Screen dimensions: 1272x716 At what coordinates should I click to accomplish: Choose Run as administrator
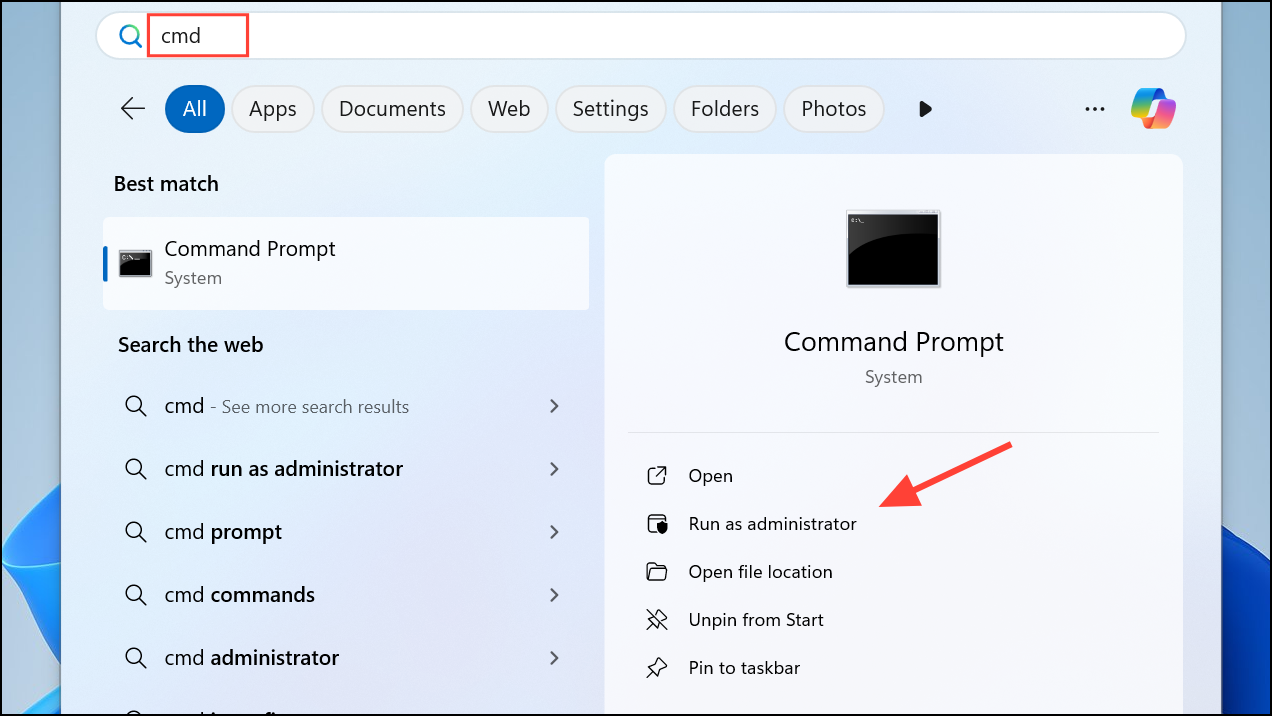772,524
